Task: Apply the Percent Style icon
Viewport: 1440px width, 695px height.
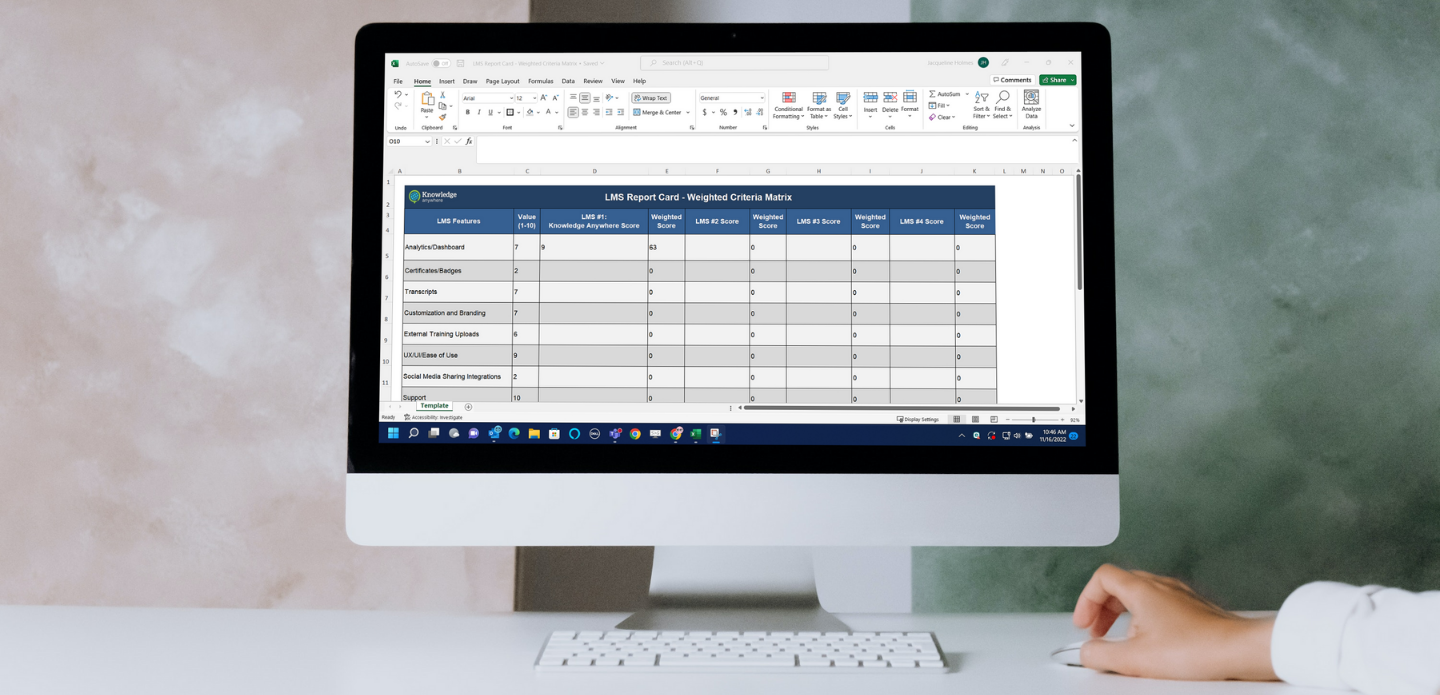Action: point(723,111)
